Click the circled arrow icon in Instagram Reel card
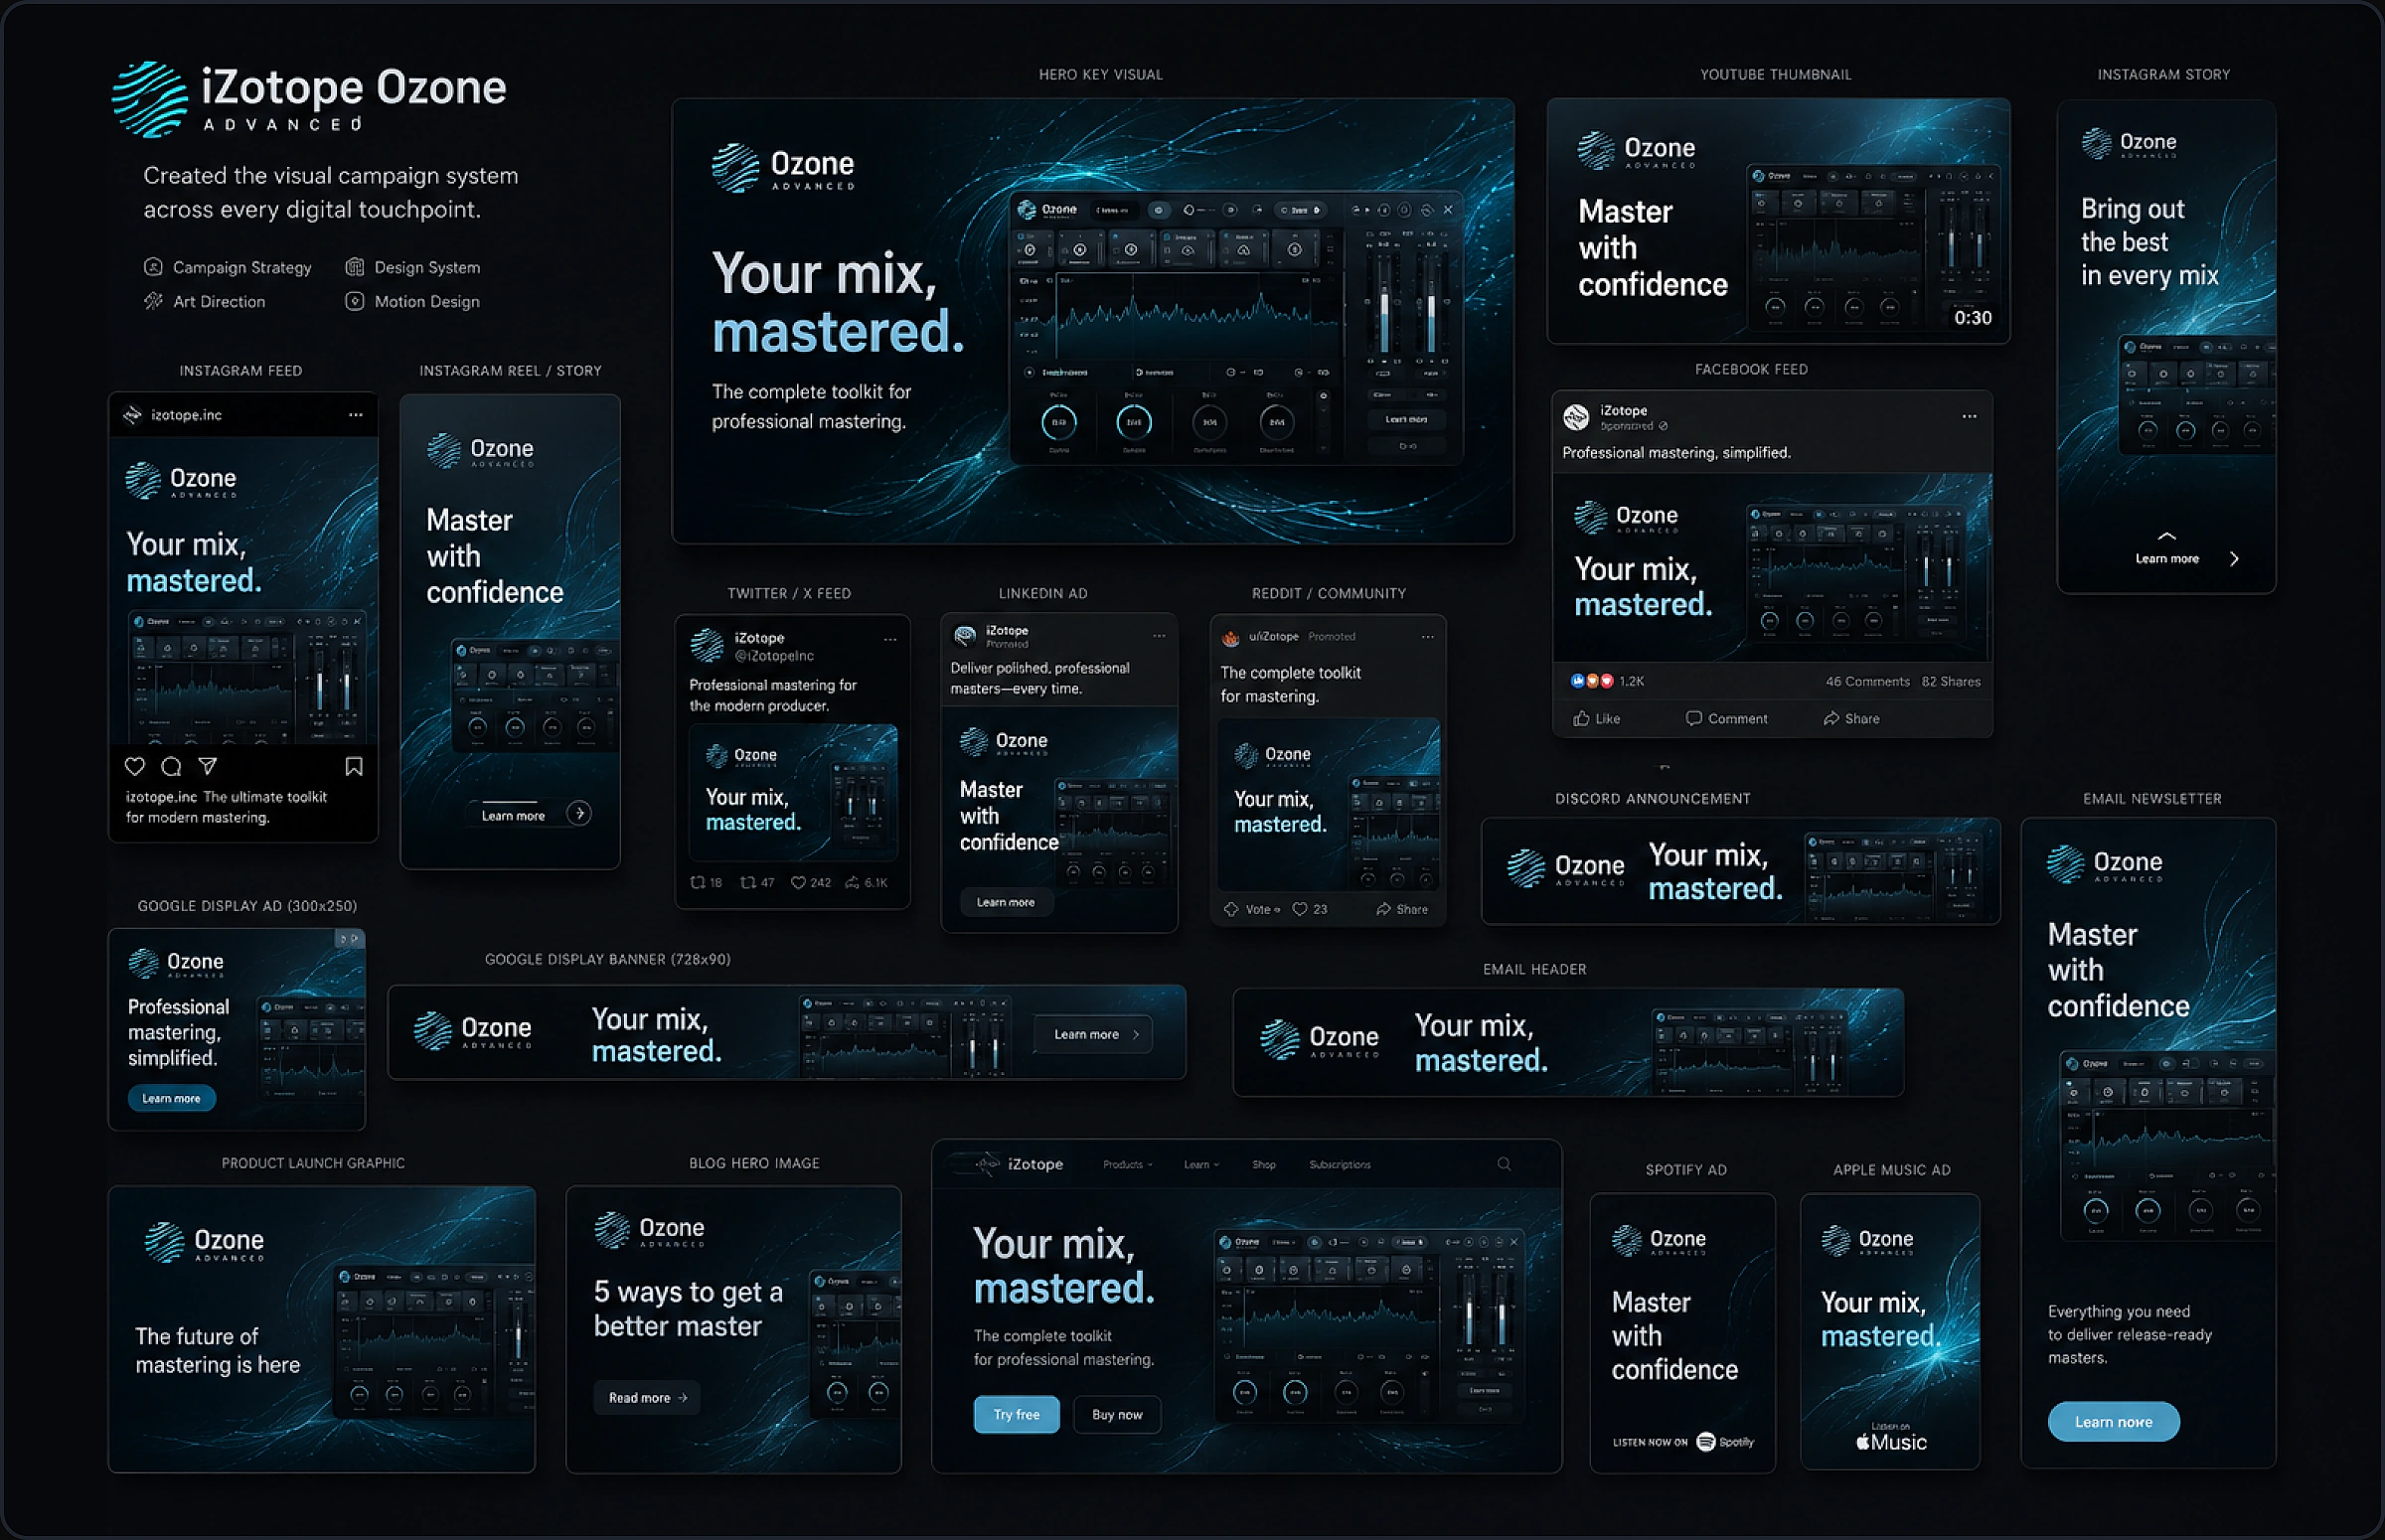Image resolution: width=2385 pixels, height=1540 pixels. pos(579,814)
